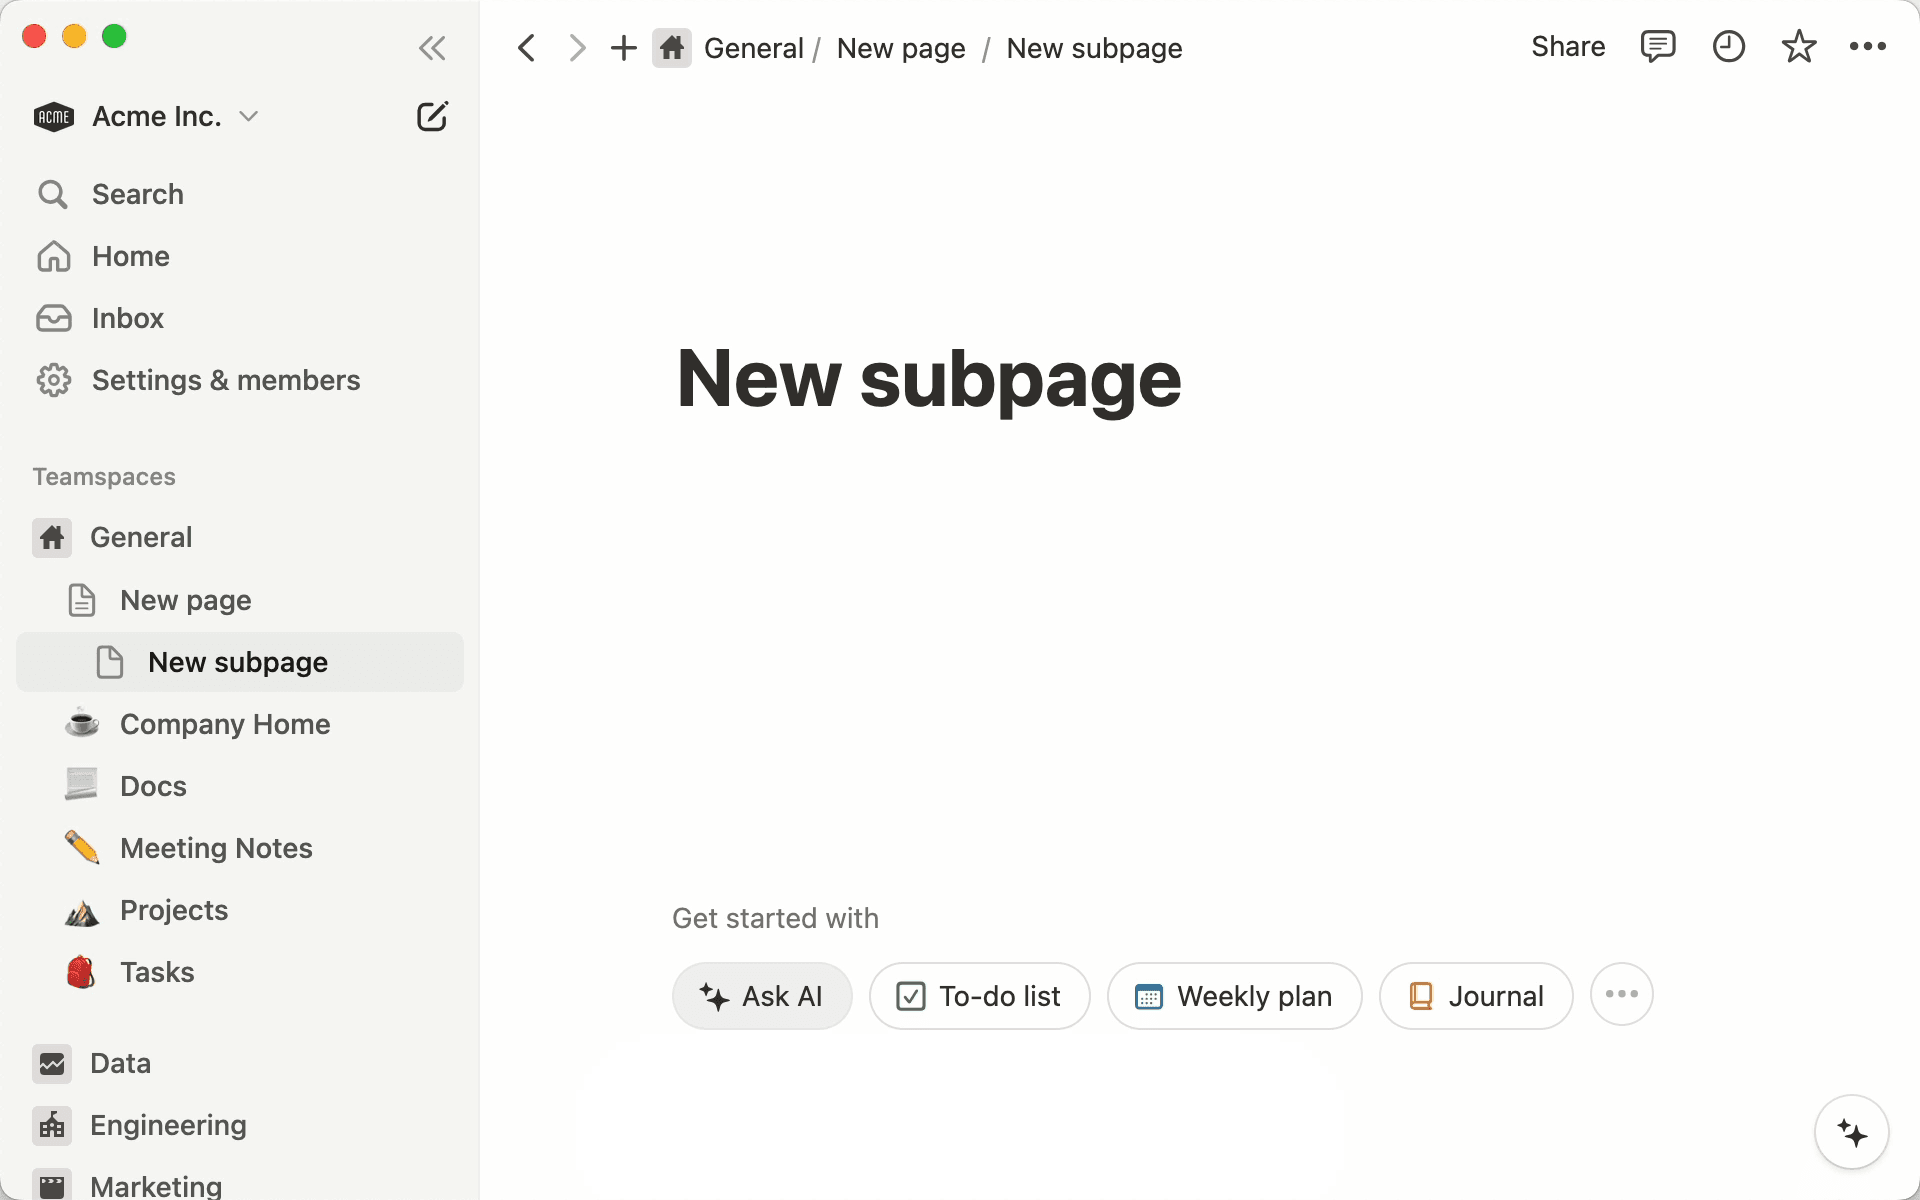Click the General house icon in breadcrumb

672,48
